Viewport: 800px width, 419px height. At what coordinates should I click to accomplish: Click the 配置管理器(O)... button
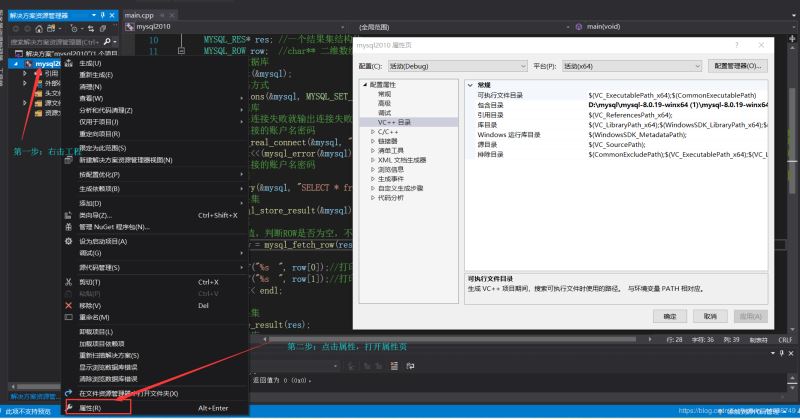[x=738, y=66]
